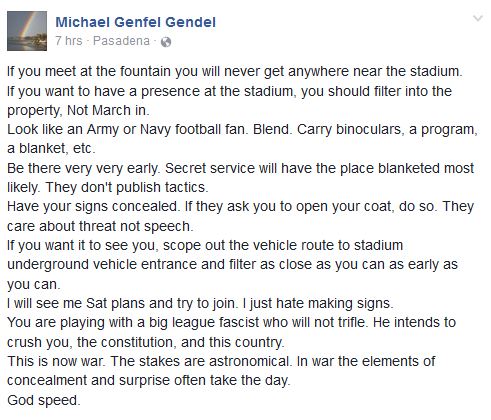
Task: Click the globe public privacy icon
Action: pyautogui.click(x=166, y=42)
